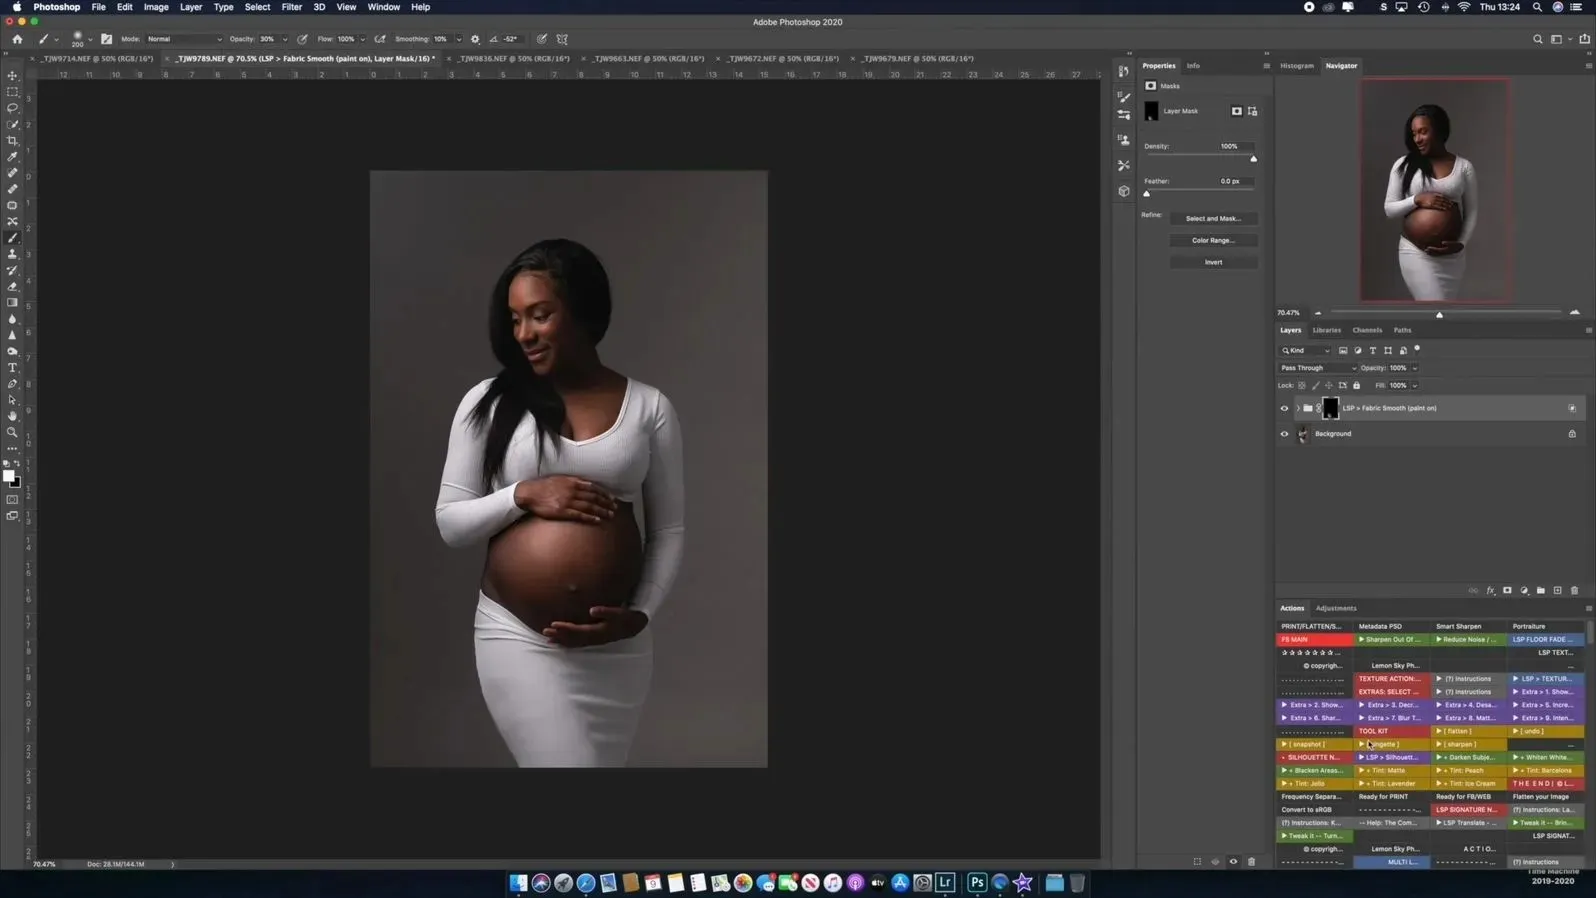Toggle lock all on the layer
Image resolution: width=1596 pixels, height=898 pixels.
1356,385
